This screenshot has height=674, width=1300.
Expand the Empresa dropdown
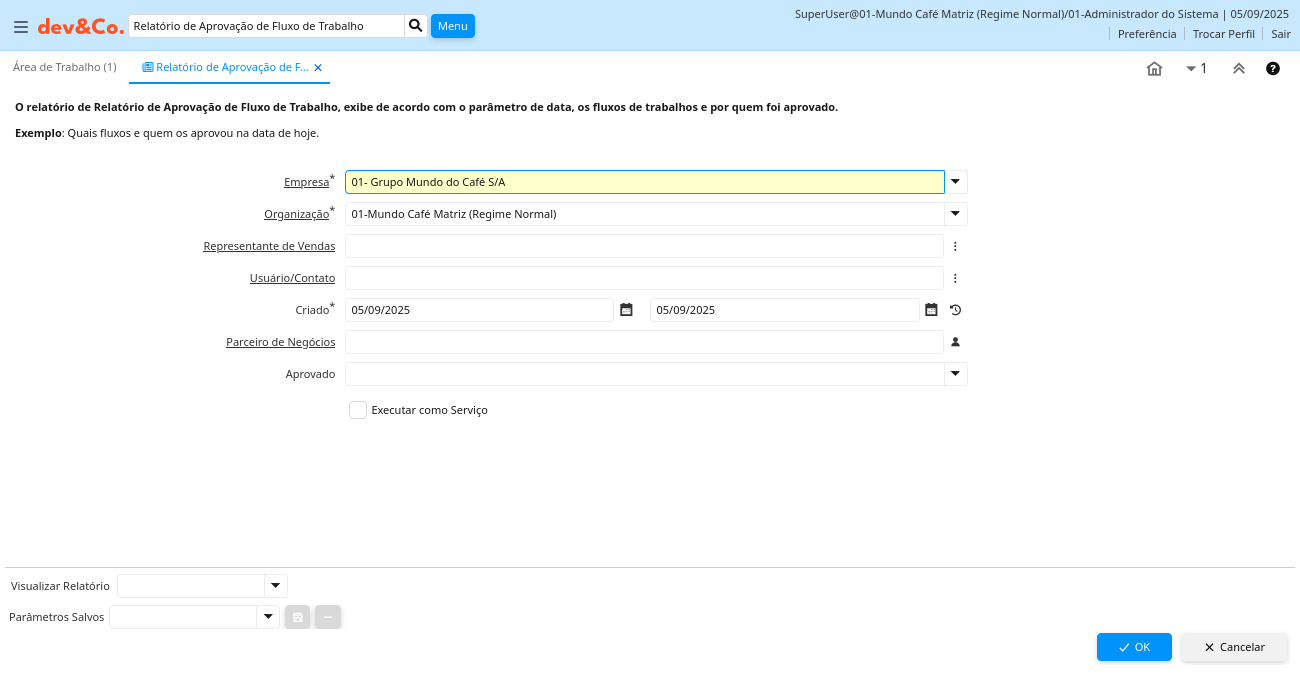click(x=956, y=182)
